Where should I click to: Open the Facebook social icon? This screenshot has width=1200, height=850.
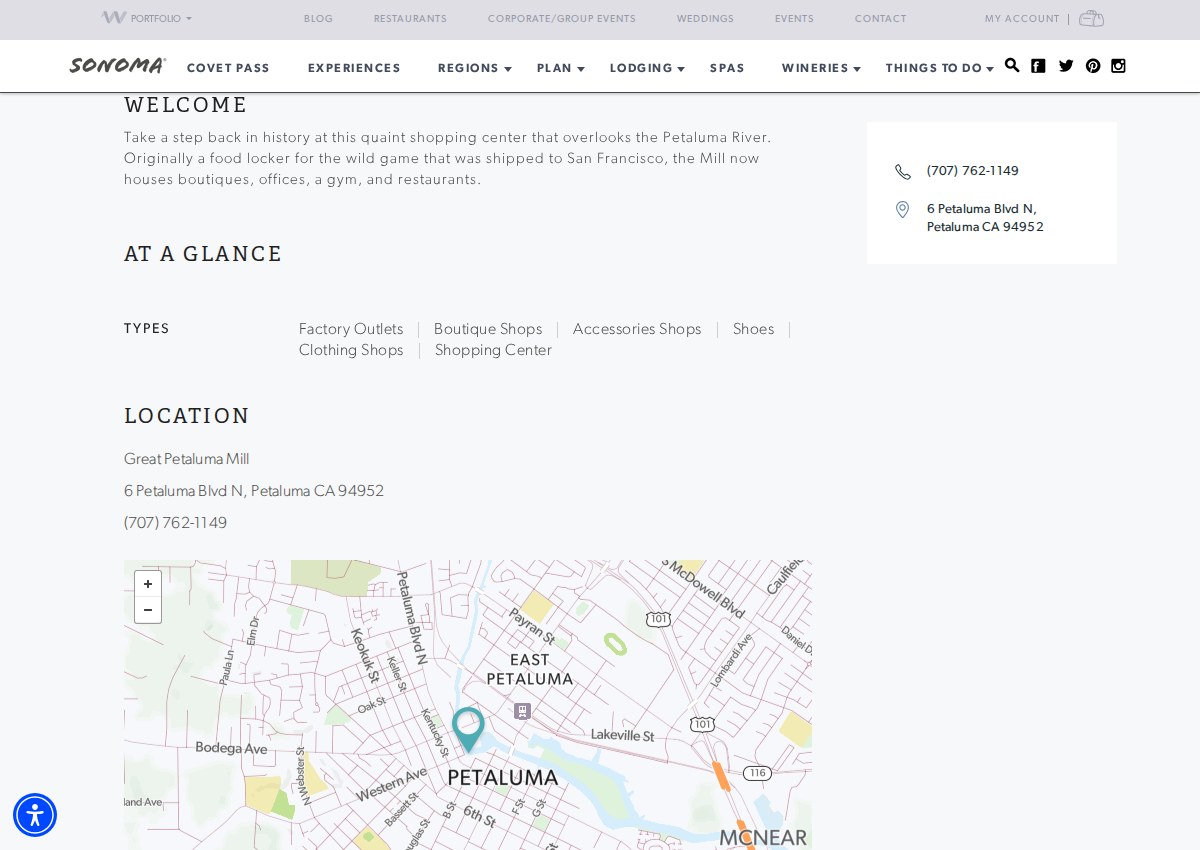[x=1038, y=66]
